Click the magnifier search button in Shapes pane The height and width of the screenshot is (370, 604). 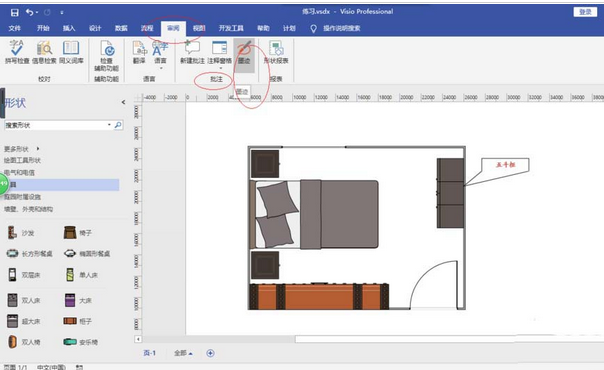pos(118,125)
